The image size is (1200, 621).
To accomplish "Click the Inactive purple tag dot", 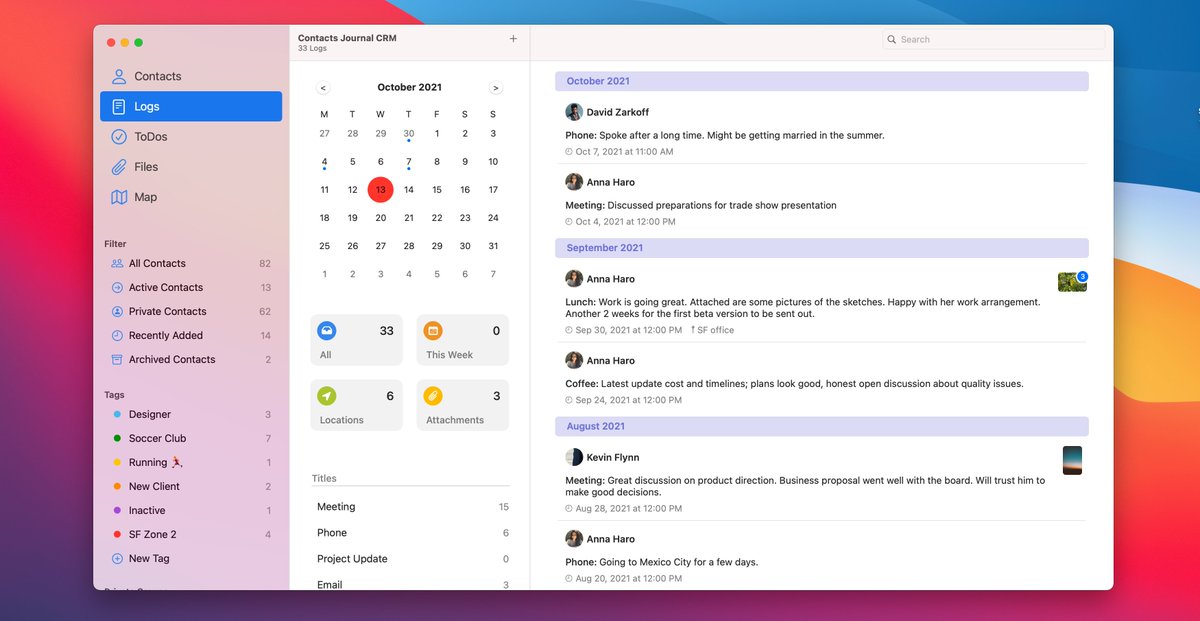I will point(117,510).
